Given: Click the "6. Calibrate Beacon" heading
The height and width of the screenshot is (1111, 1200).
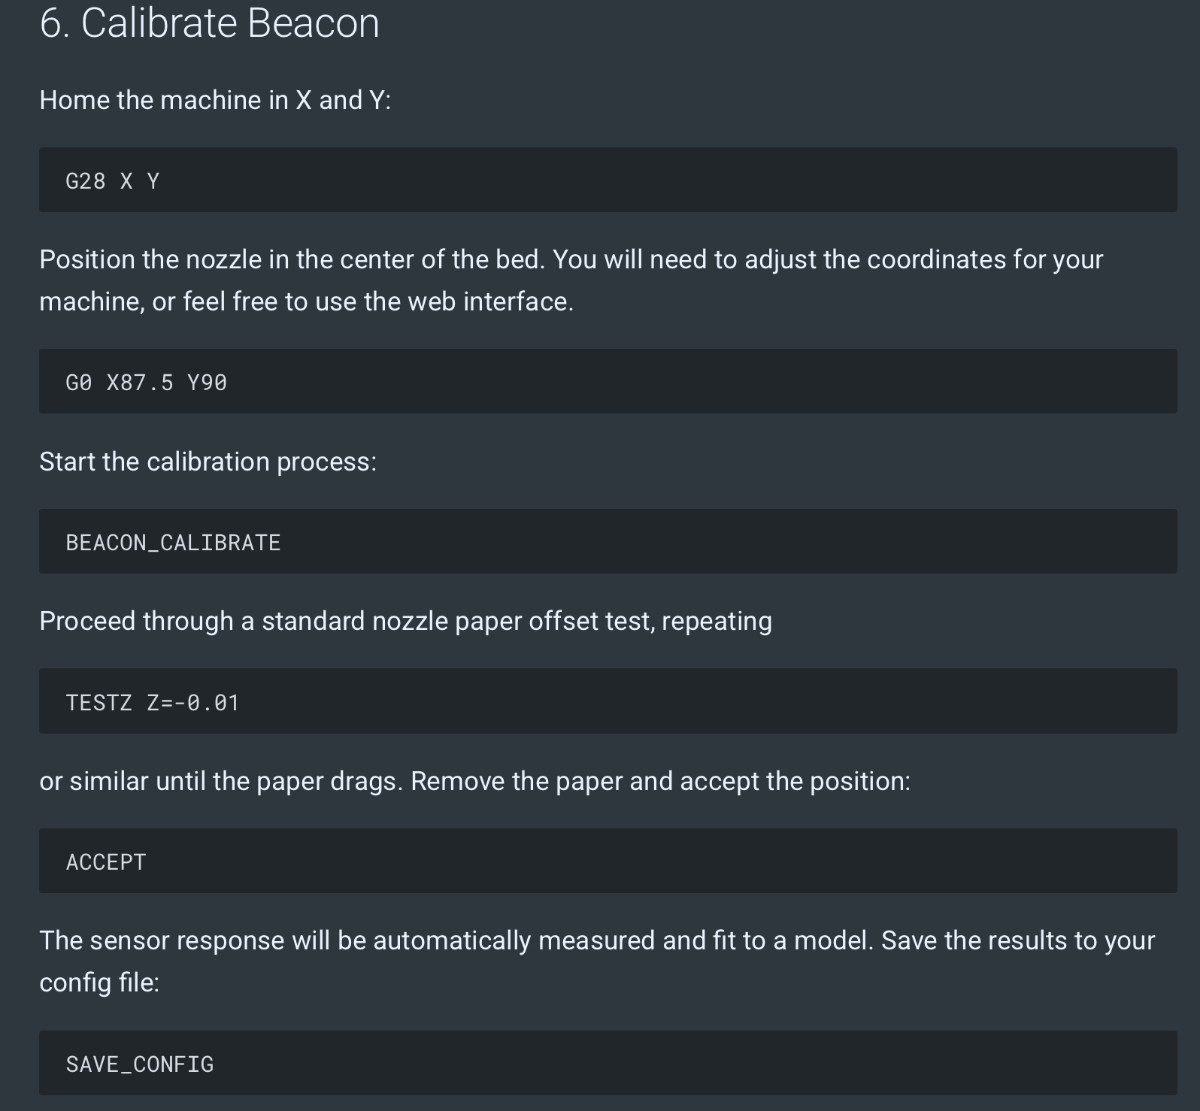Looking at the screenshot, I should 209,24.
